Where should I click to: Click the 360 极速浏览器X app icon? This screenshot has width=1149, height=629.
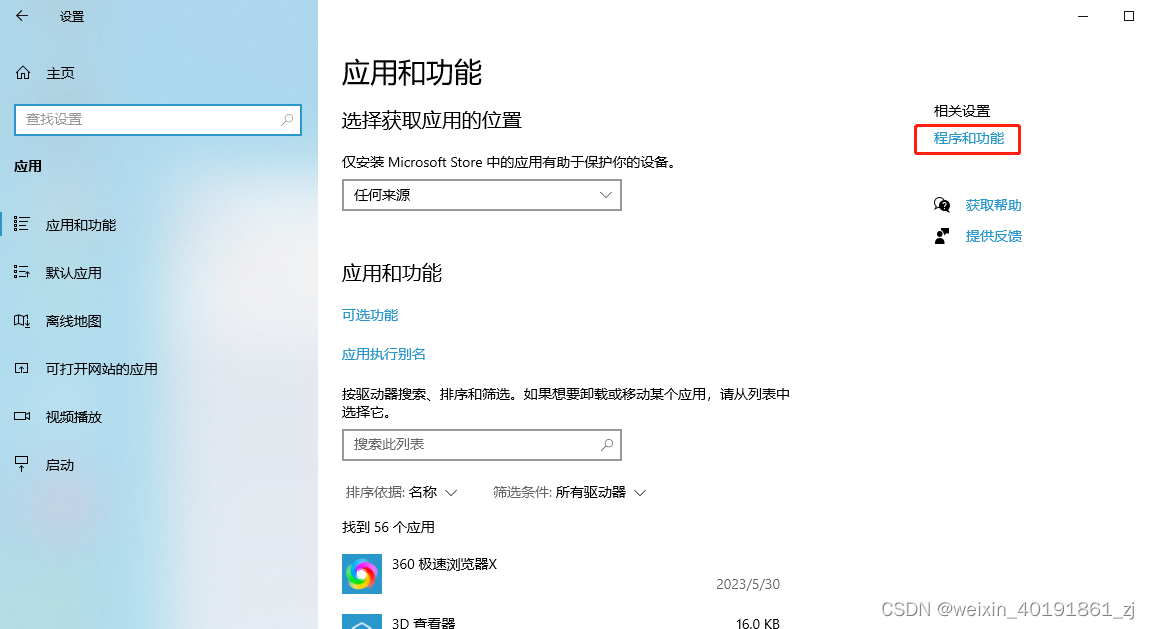click(x=362, y=573)
